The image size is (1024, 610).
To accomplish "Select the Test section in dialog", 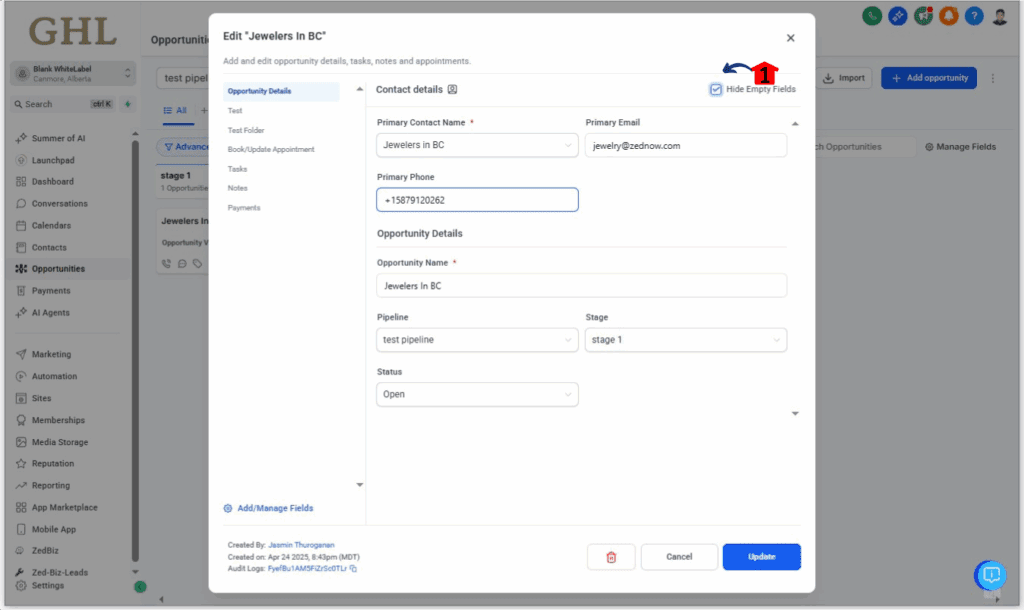I will pyautogui.click(x=235, y=111).
